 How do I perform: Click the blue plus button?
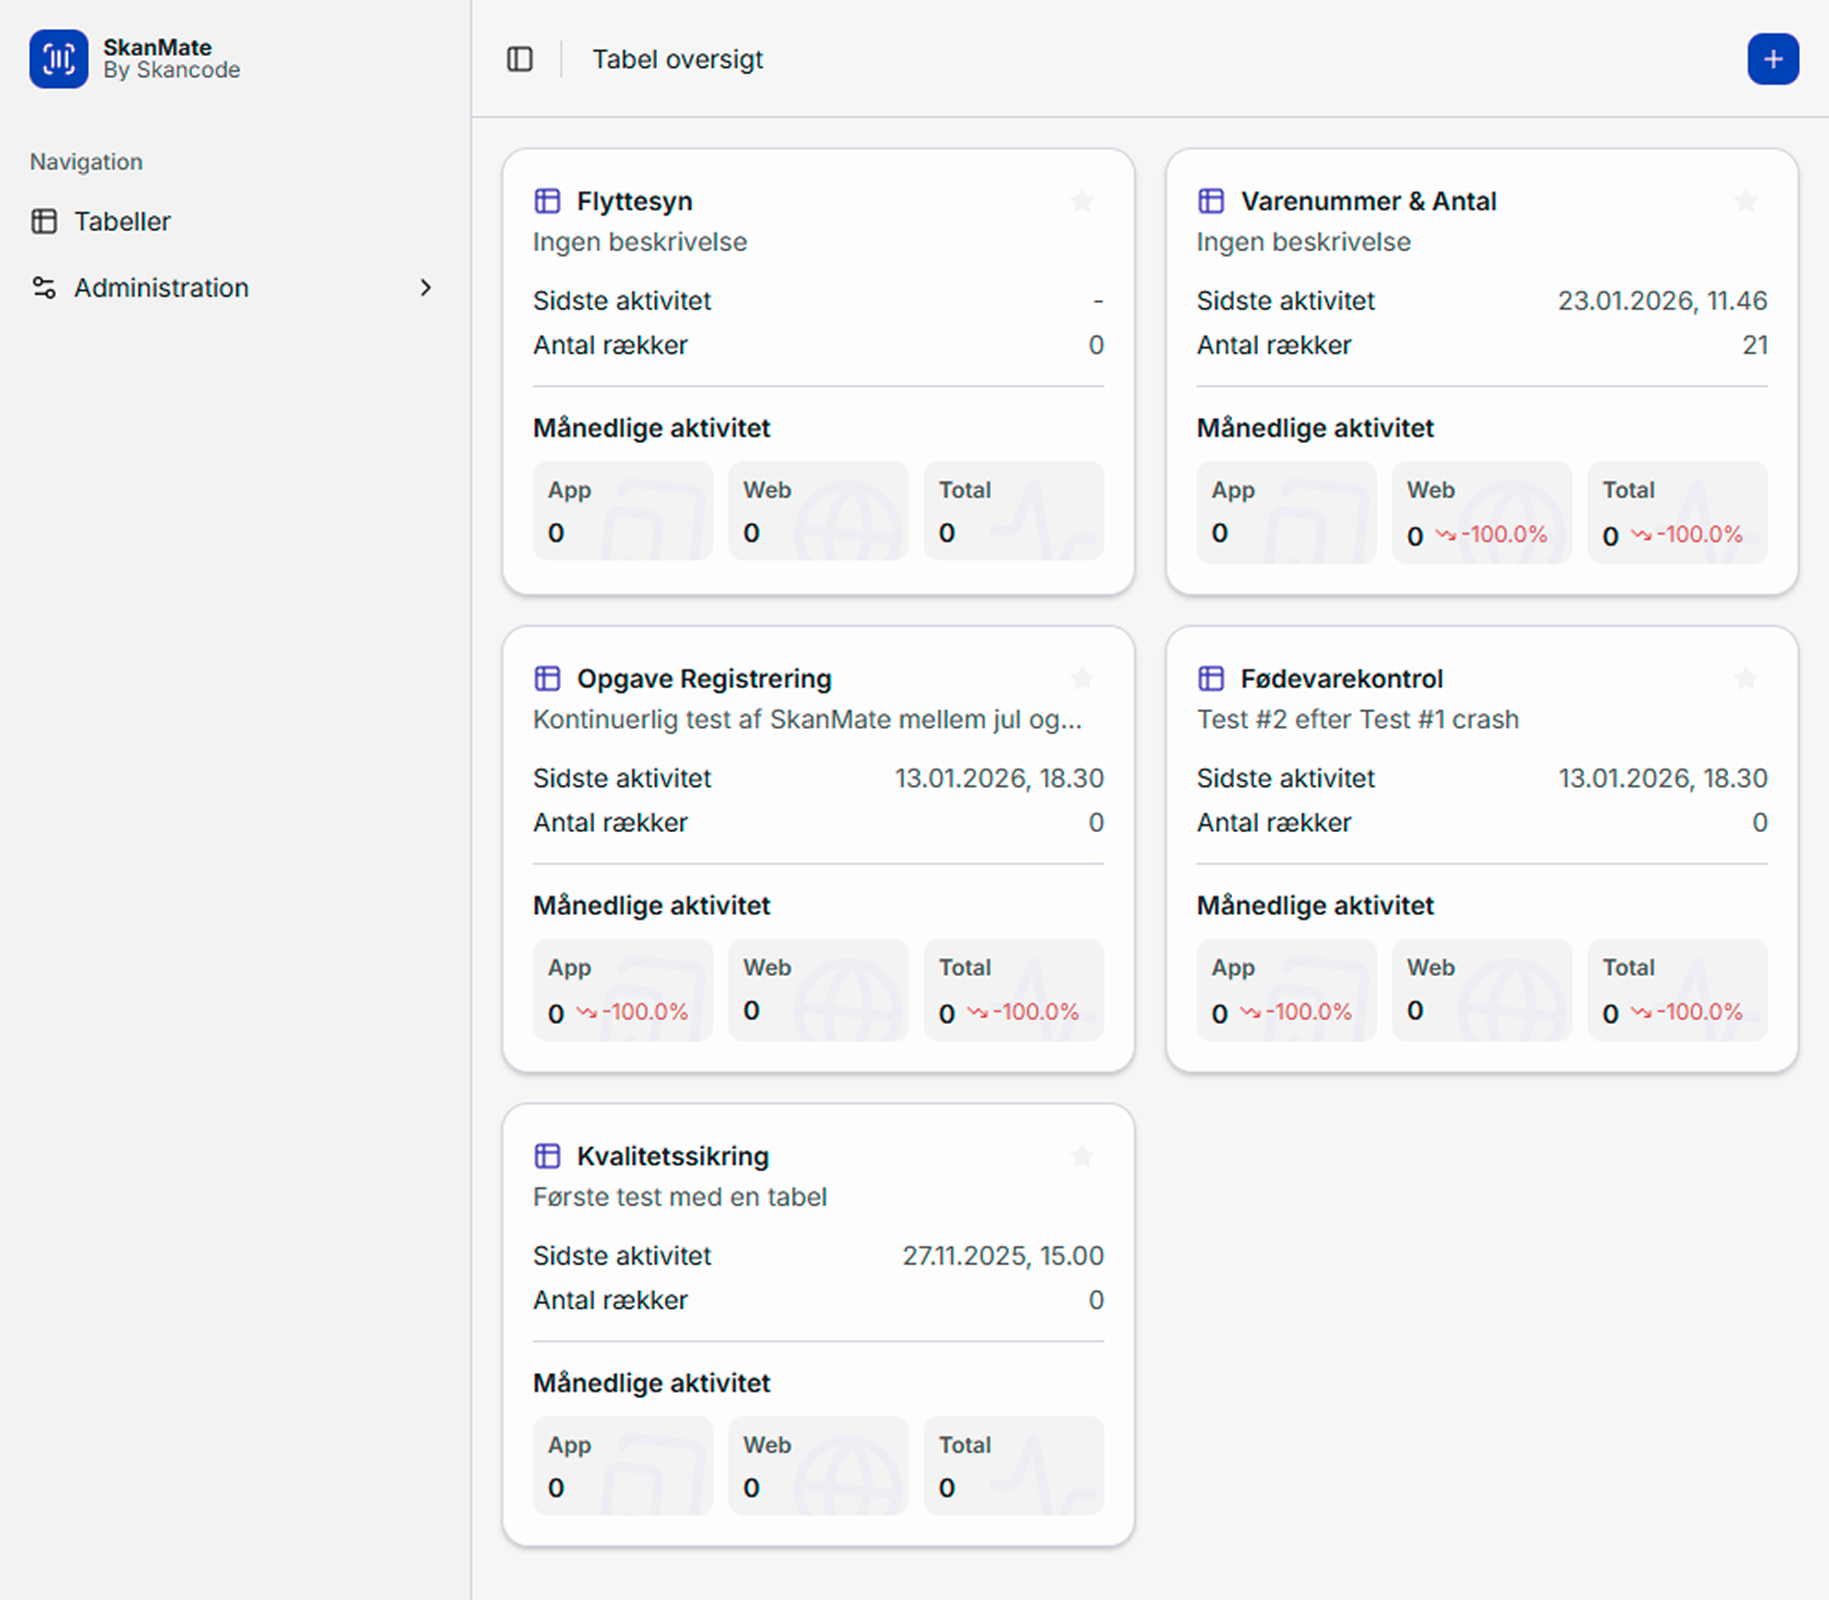[1772, 59]
